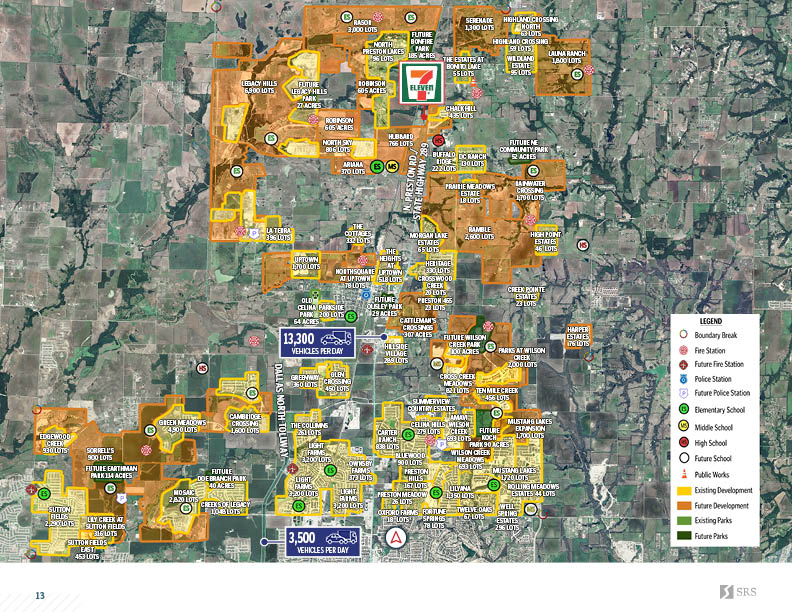The image size is (792, 612).
Task: Click the Uptown 1,700 Lots label
Action: tap(306, 263)
